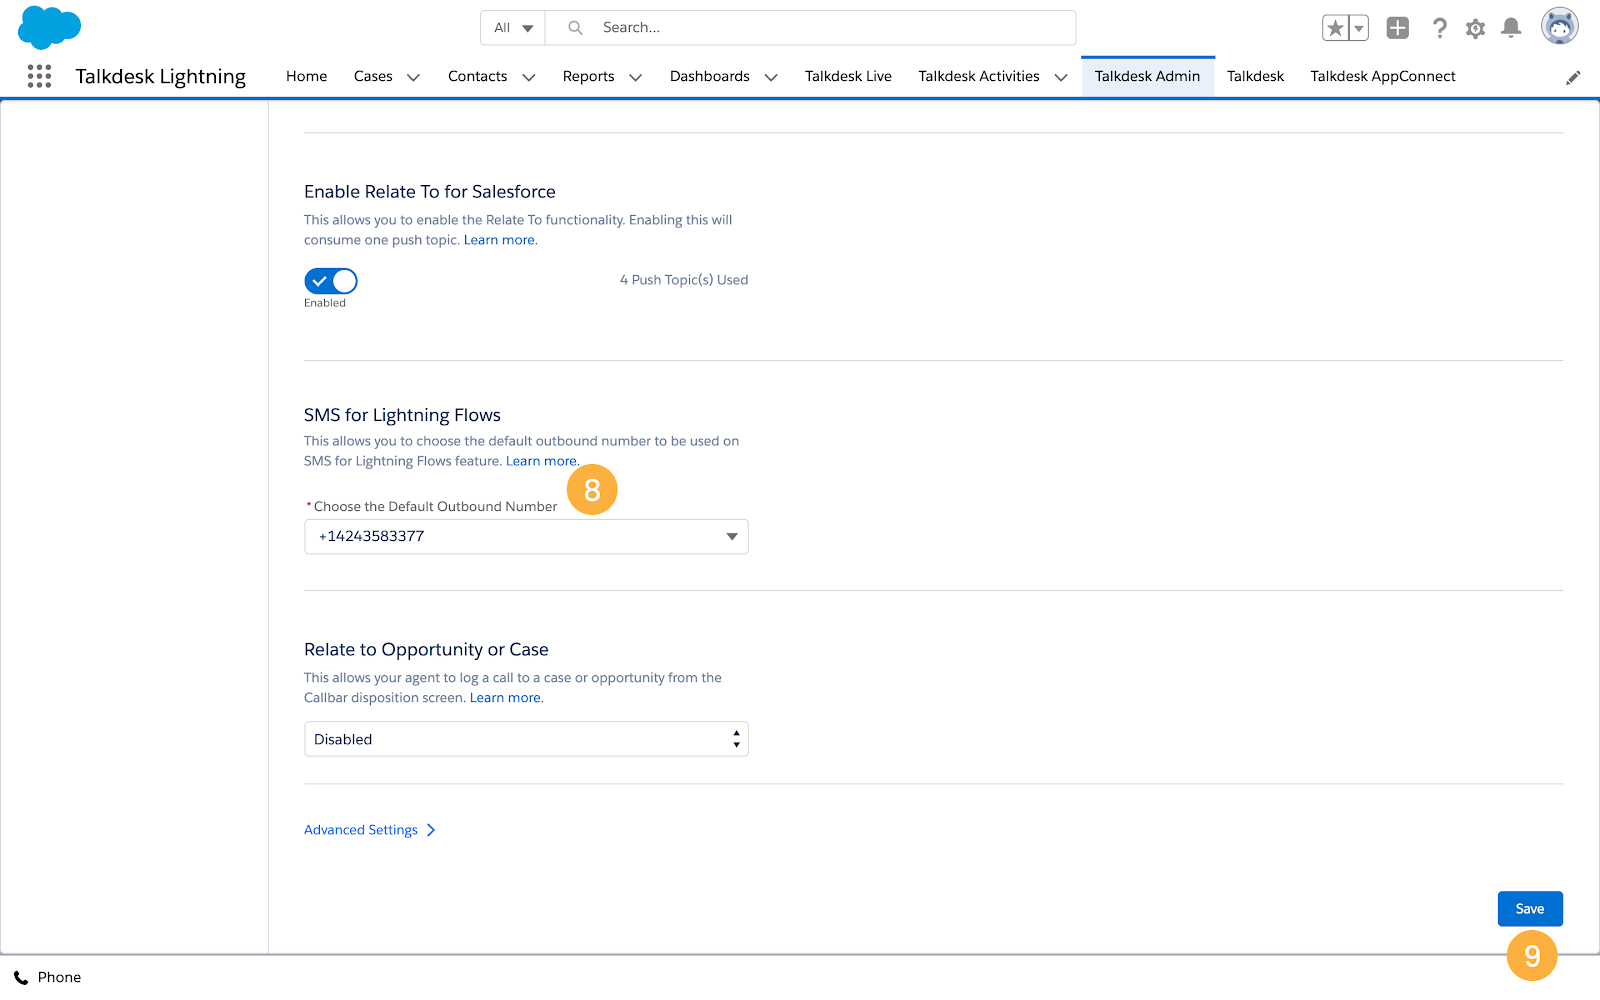Click the Phone icon in utility bar

21,978
